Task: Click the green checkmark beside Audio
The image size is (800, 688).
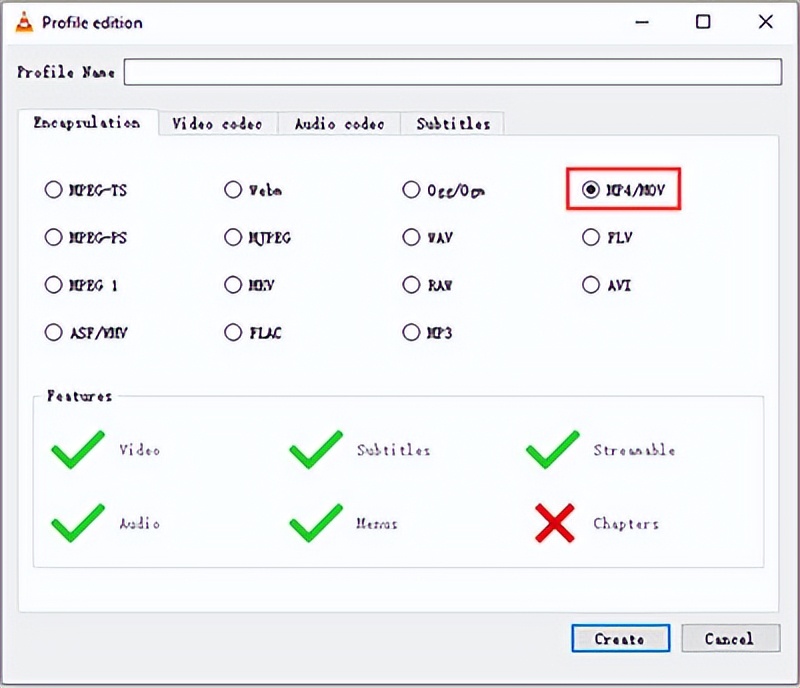Action: click(77, 523)
